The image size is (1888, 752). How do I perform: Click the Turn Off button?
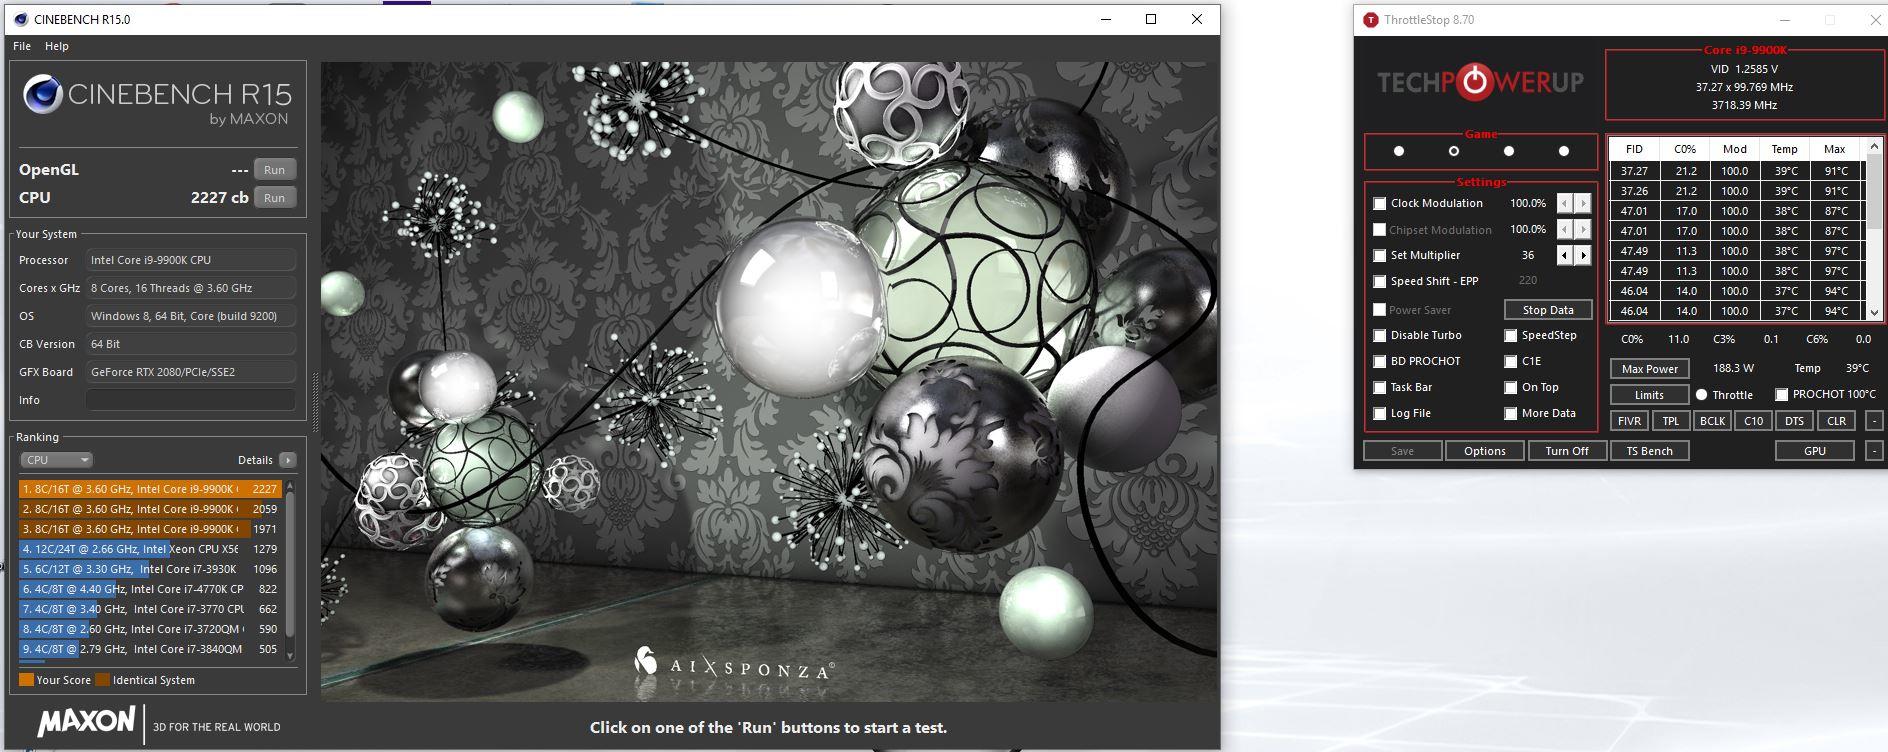pos(1567,451)
